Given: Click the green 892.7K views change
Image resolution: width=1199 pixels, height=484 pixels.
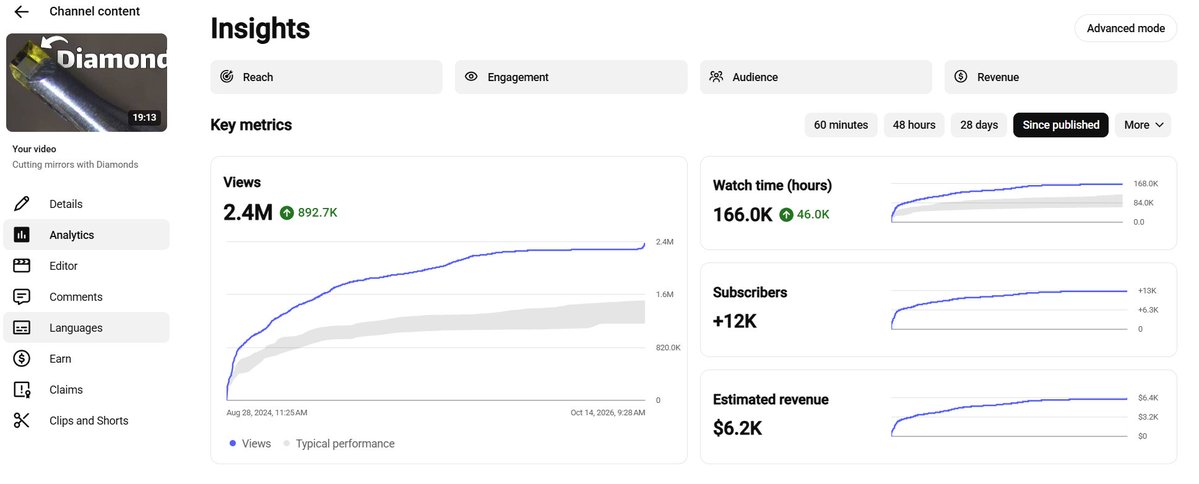Looking at the screenshot, I should [x=317, y=213].
